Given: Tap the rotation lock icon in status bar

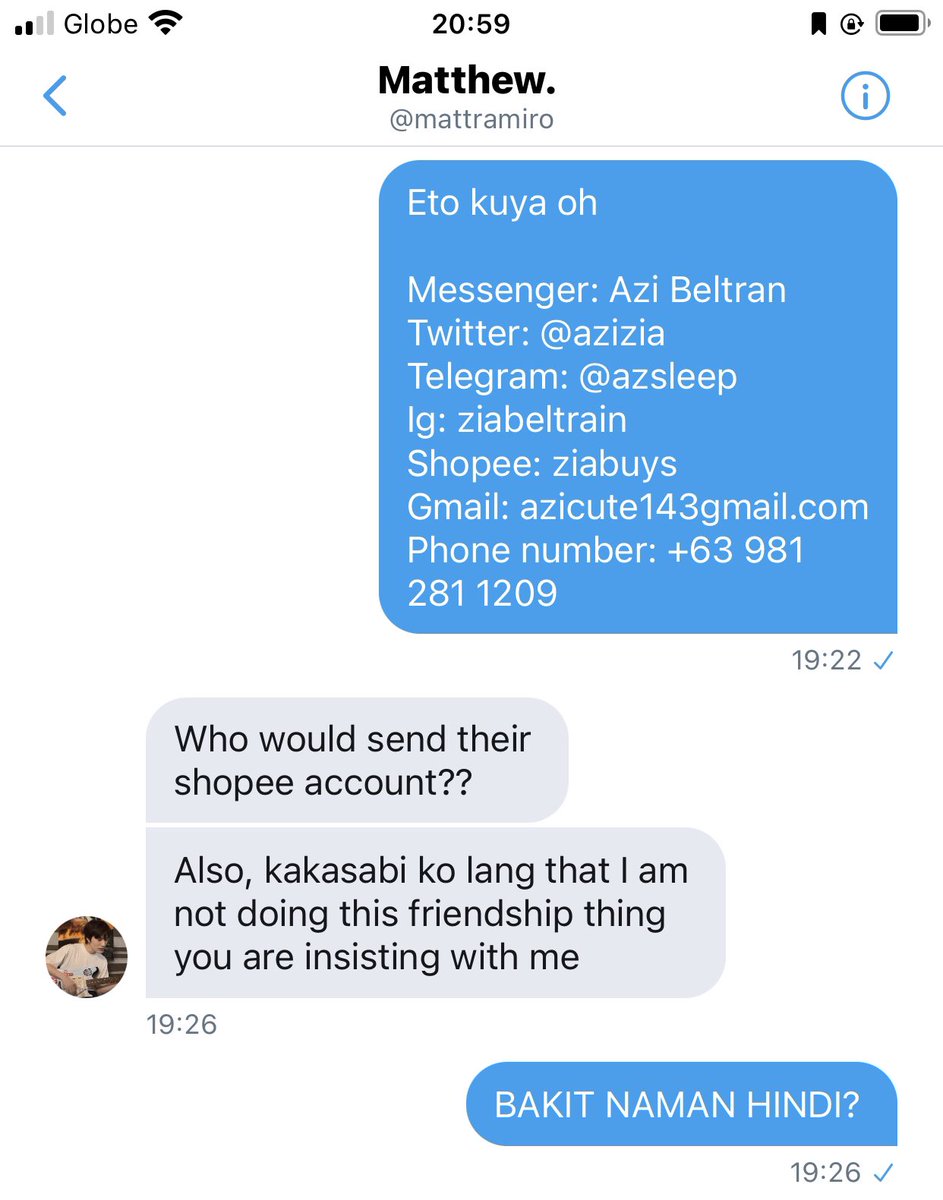Looking at the screenshot, I should [852, 24].
